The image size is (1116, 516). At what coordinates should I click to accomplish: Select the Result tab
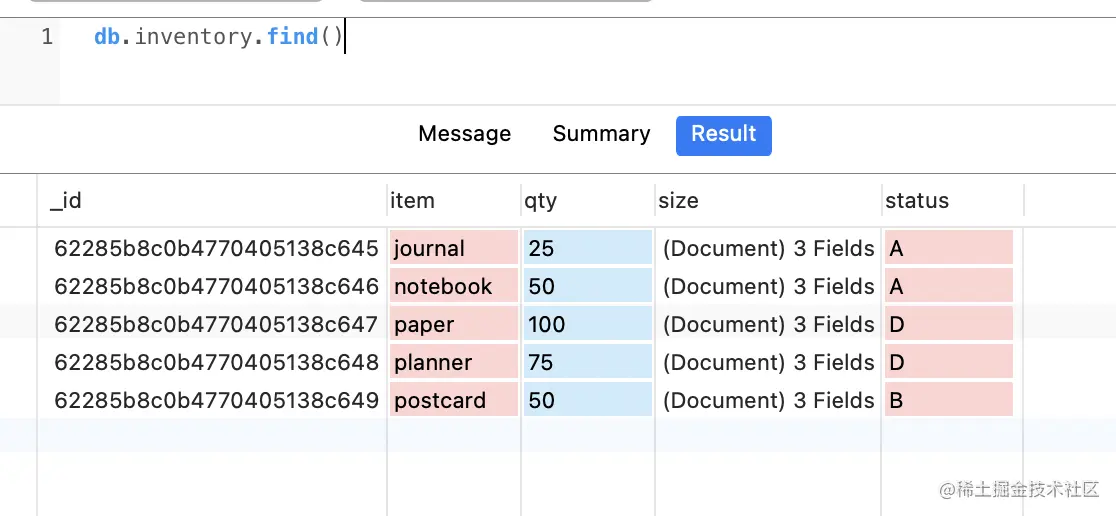[x=723, y=134]
